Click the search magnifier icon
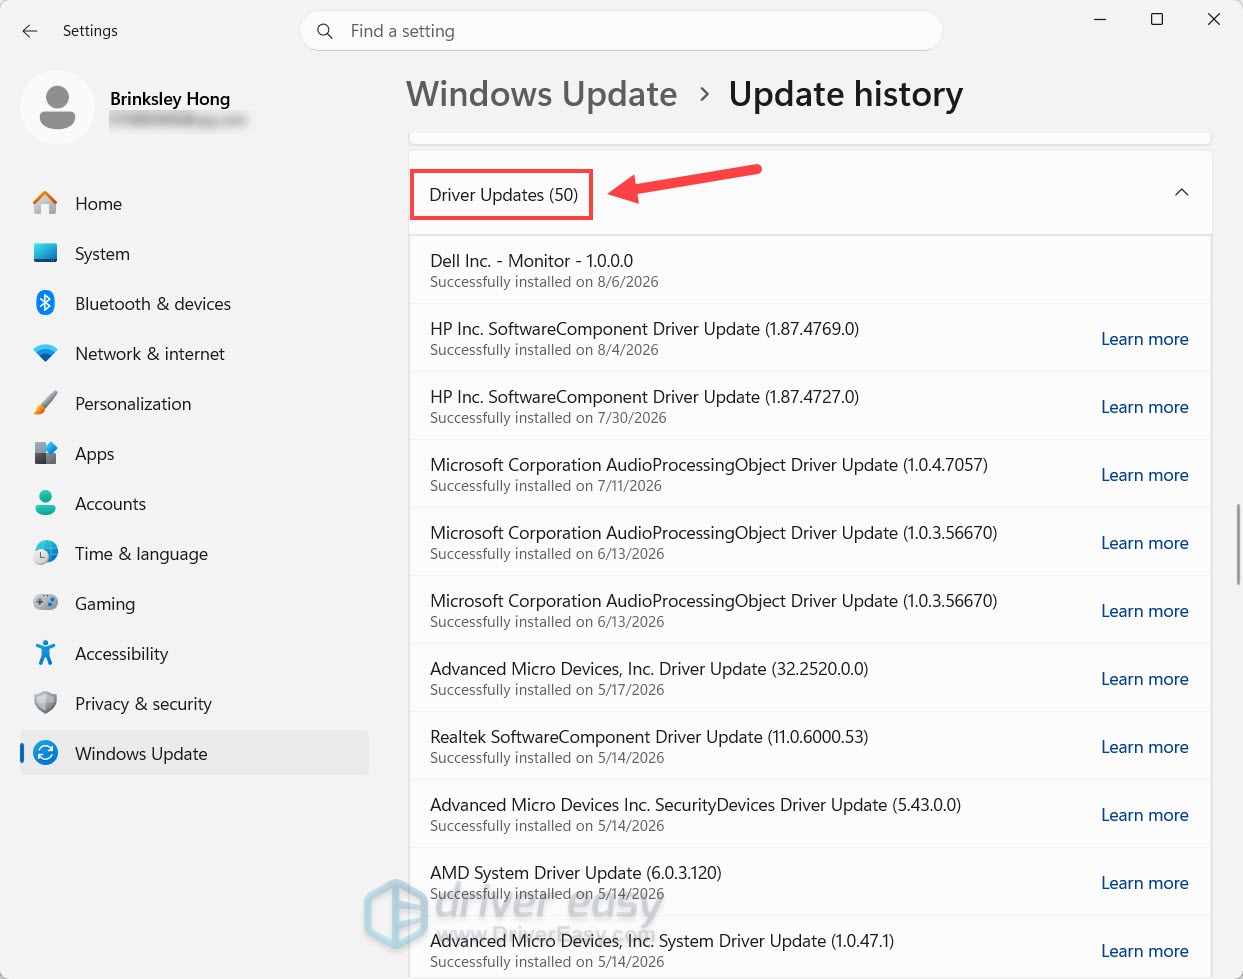1243x979 pixels. coord(325,31)
